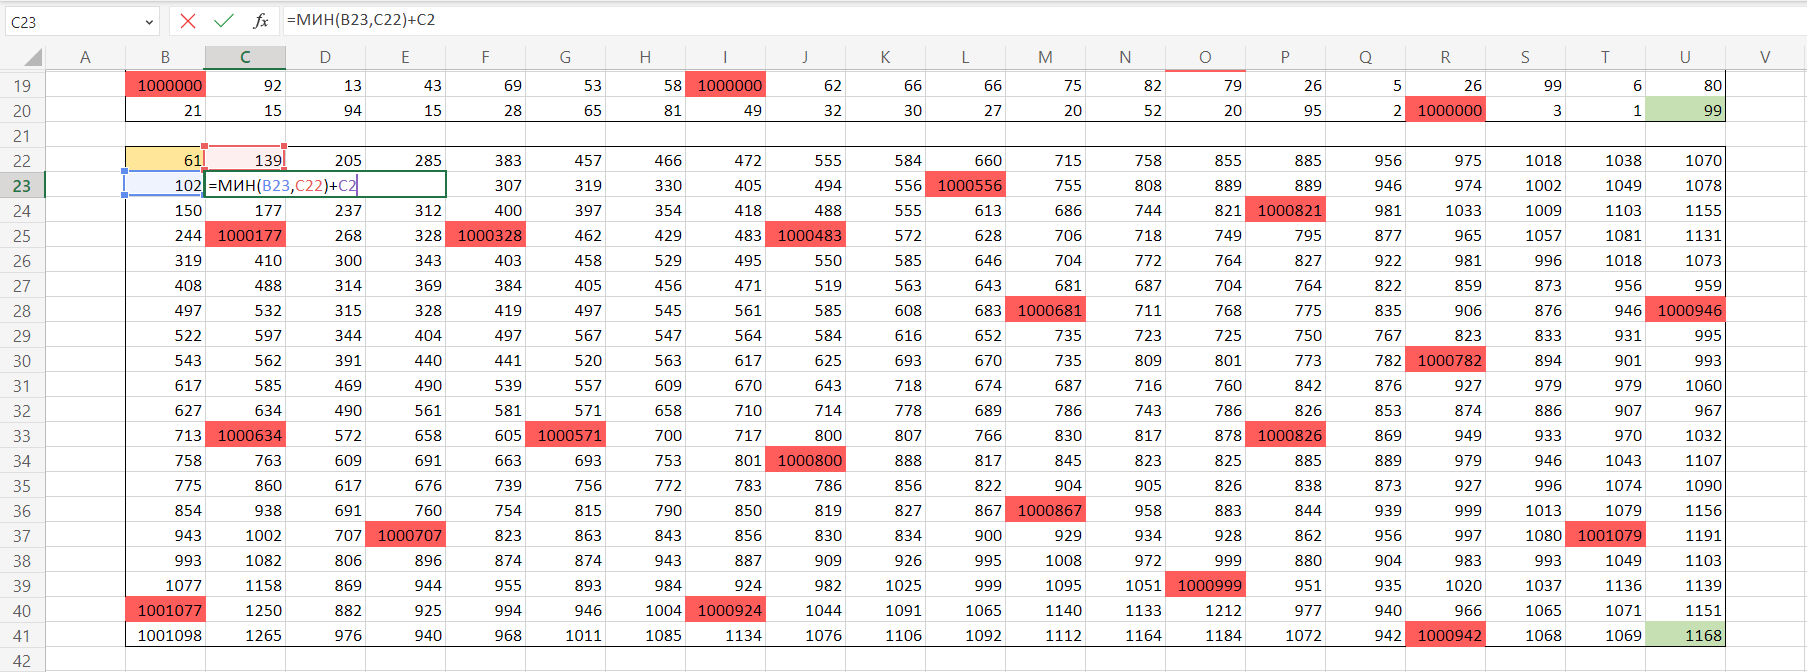Select the column O header
Screen dimensions: 1807x672
(1205, 57)
